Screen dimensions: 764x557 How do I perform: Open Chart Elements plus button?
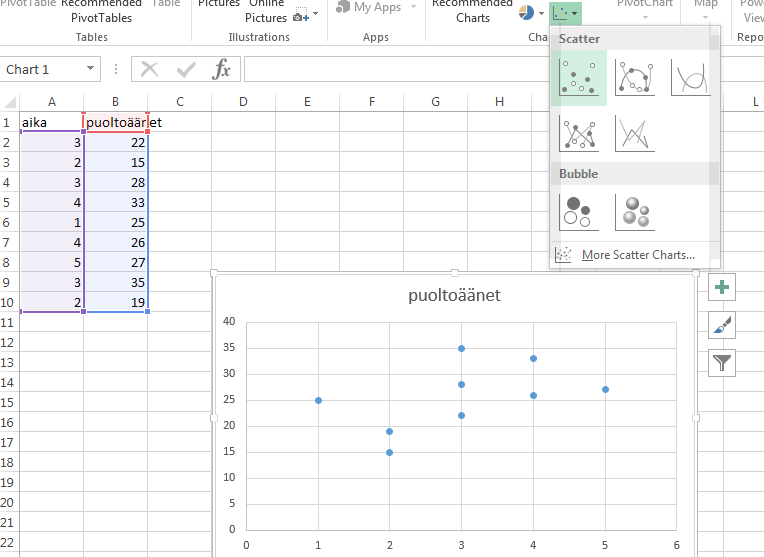(x=721, y=288)
